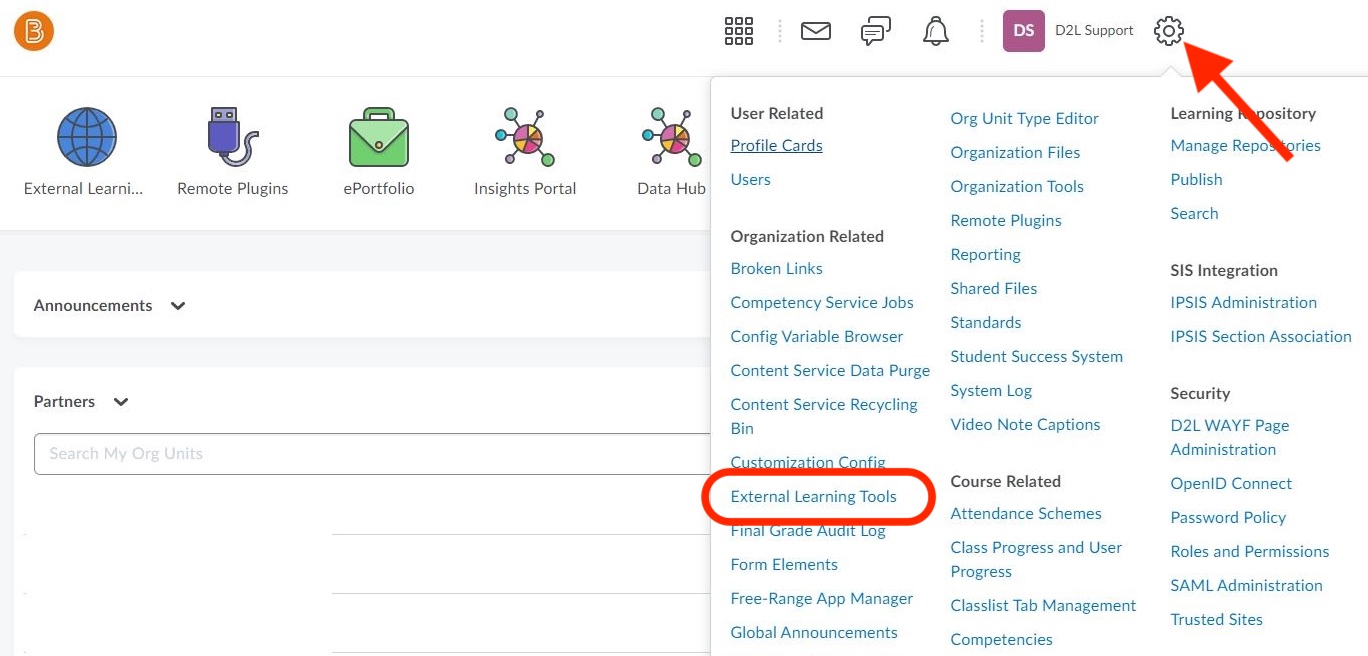Click the Announcements widget title
Image resolution: width=1368 pixels, height=656 pixels.
click(93, 306)
